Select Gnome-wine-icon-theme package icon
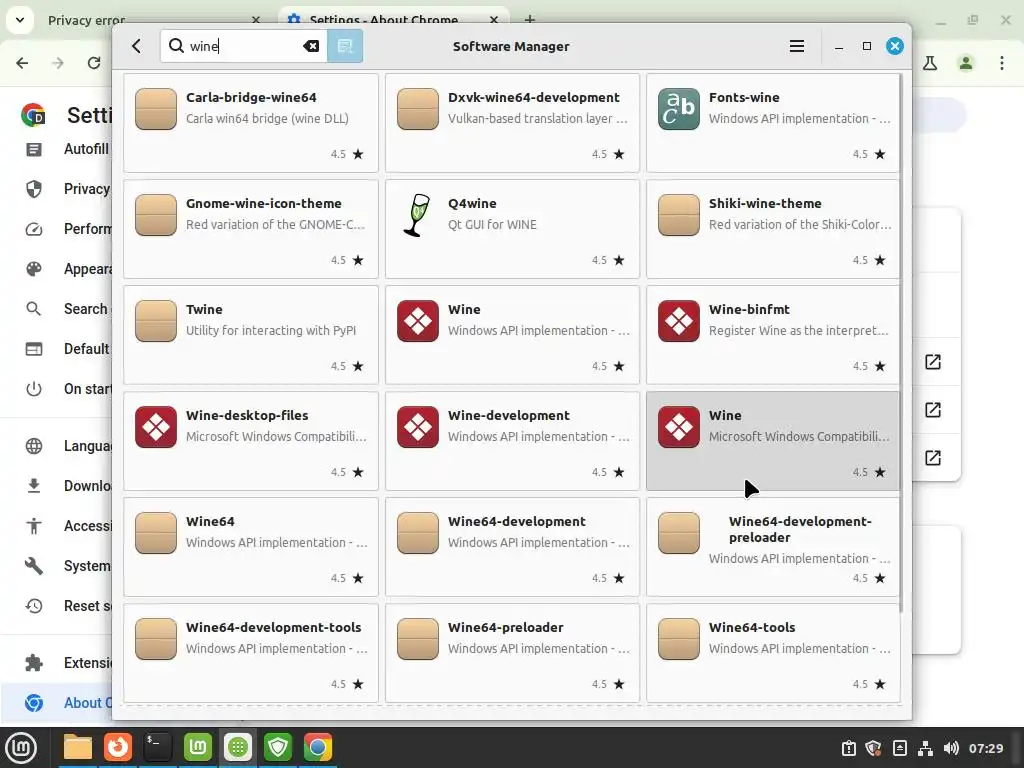The height and width of the screenshot is (768, 1024). pos(156,215)
